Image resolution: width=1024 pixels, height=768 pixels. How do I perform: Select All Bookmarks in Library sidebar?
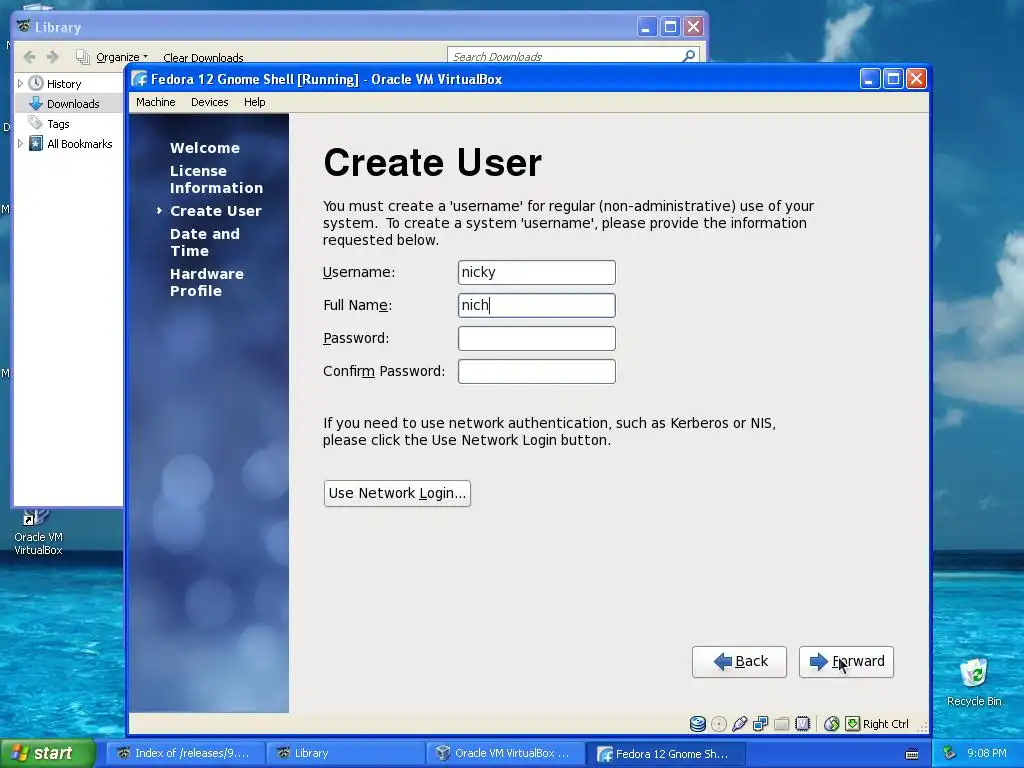tap(80, 144)
